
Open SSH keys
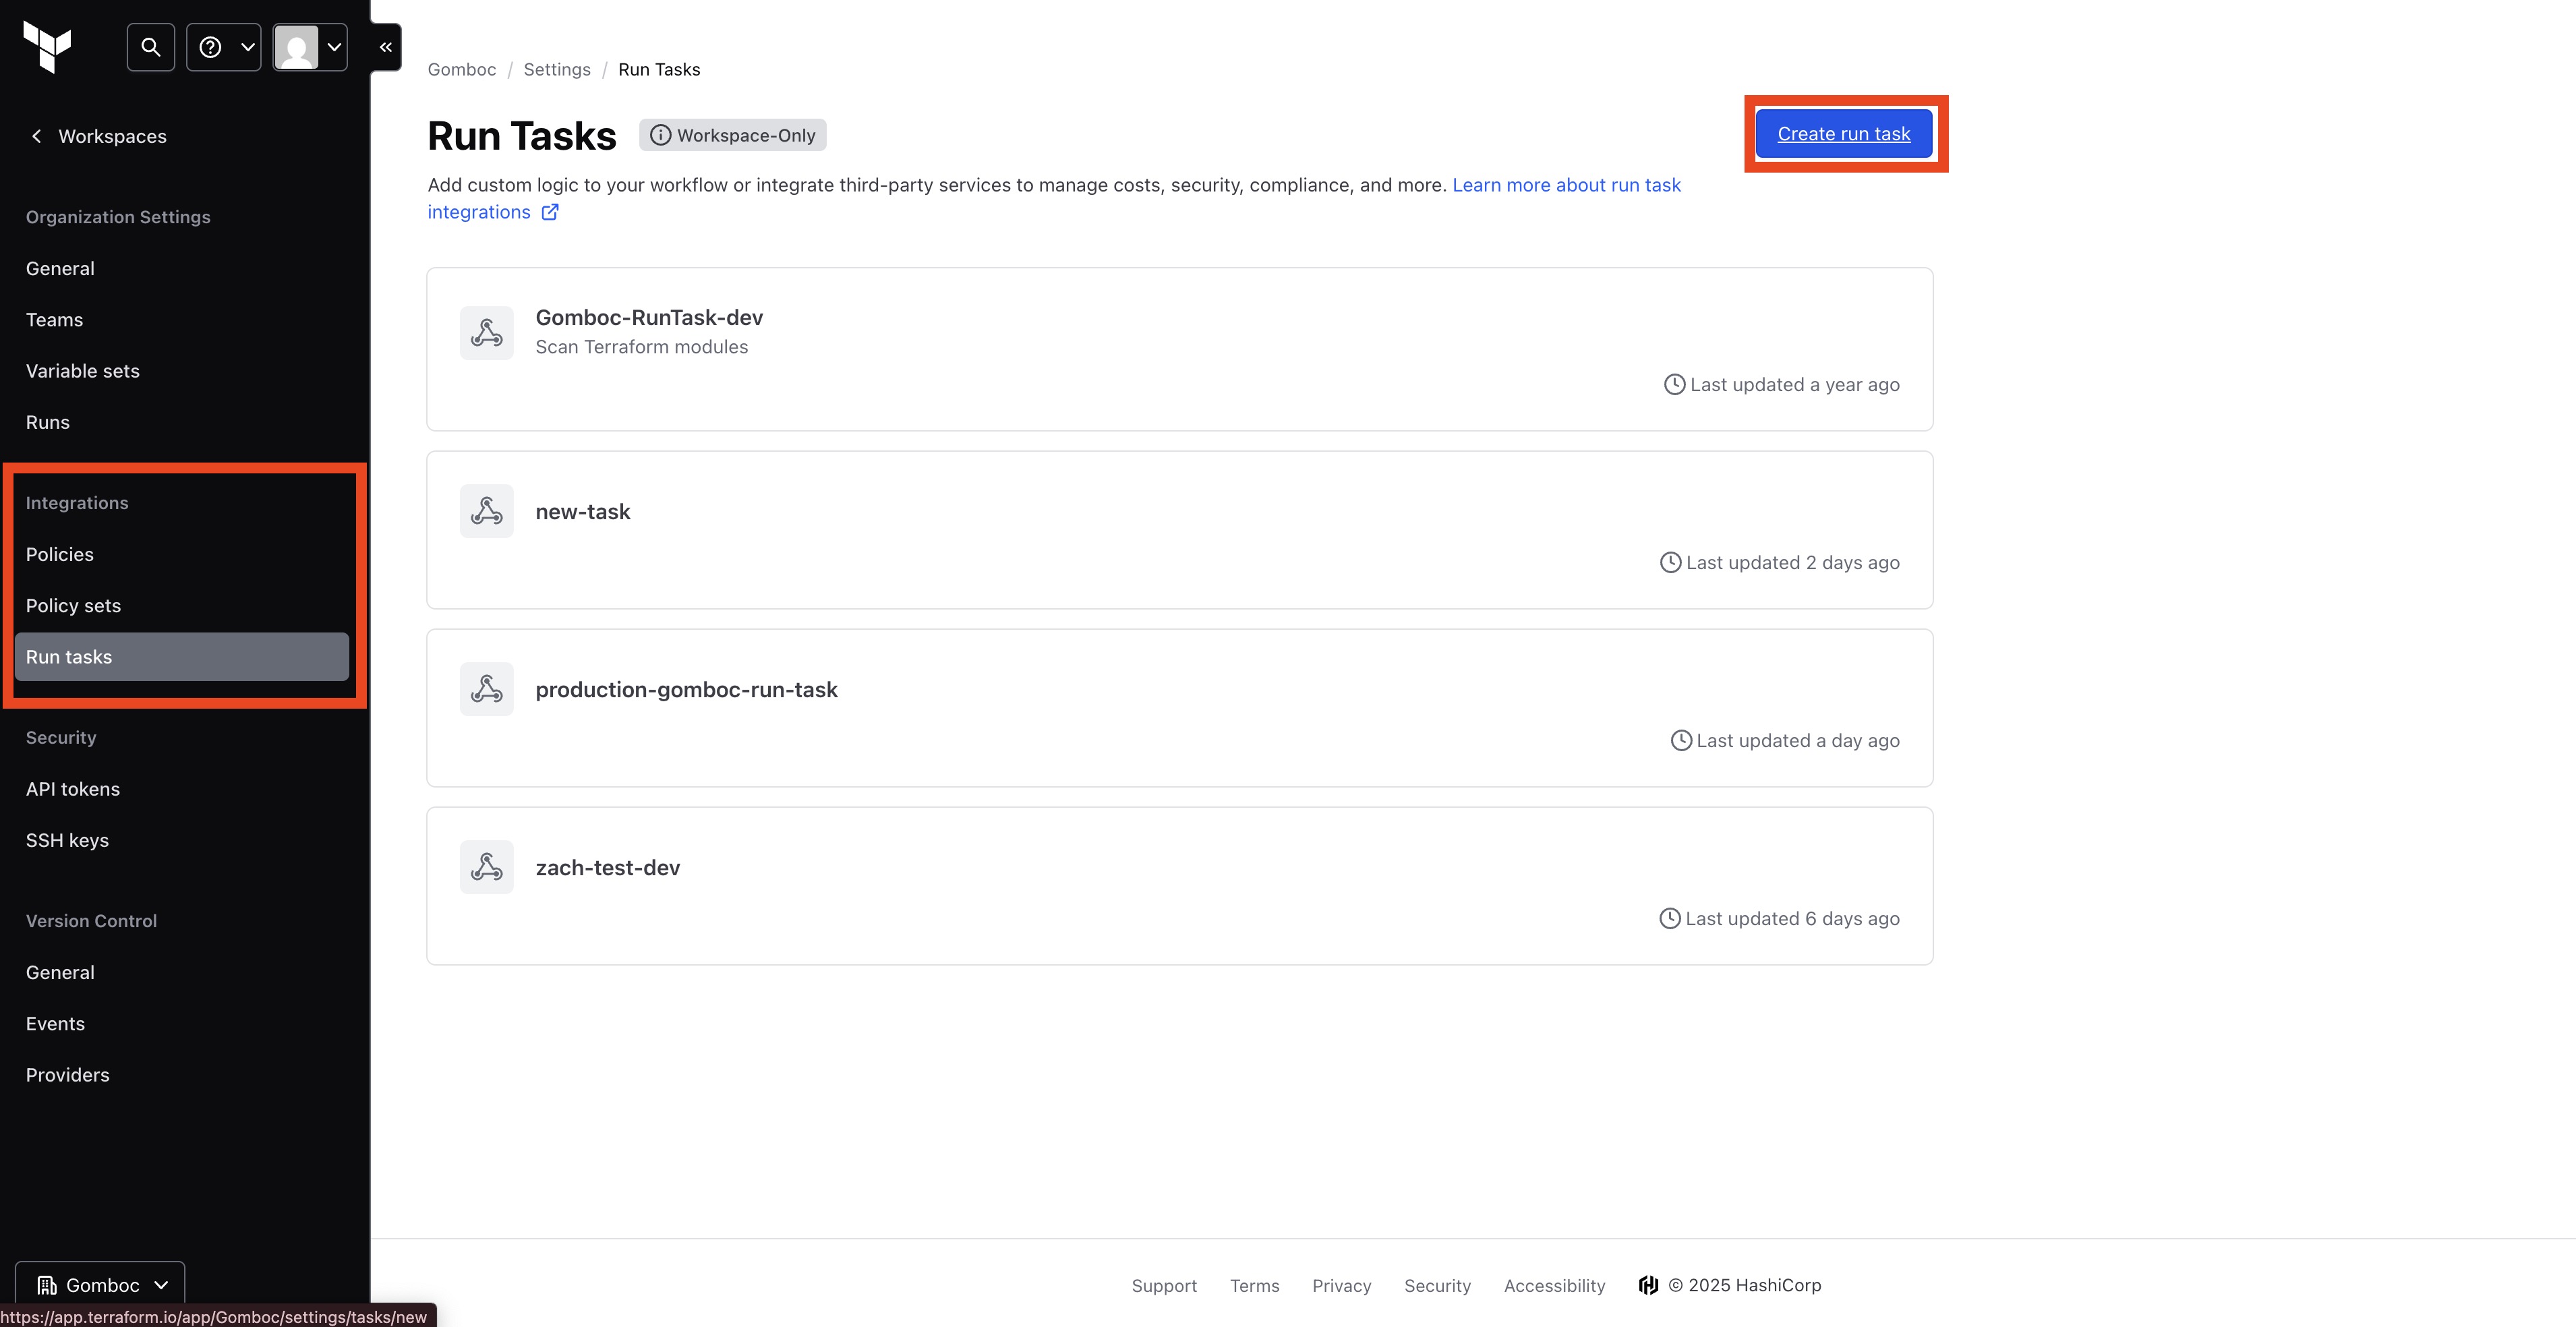click(x=67, y=840)
